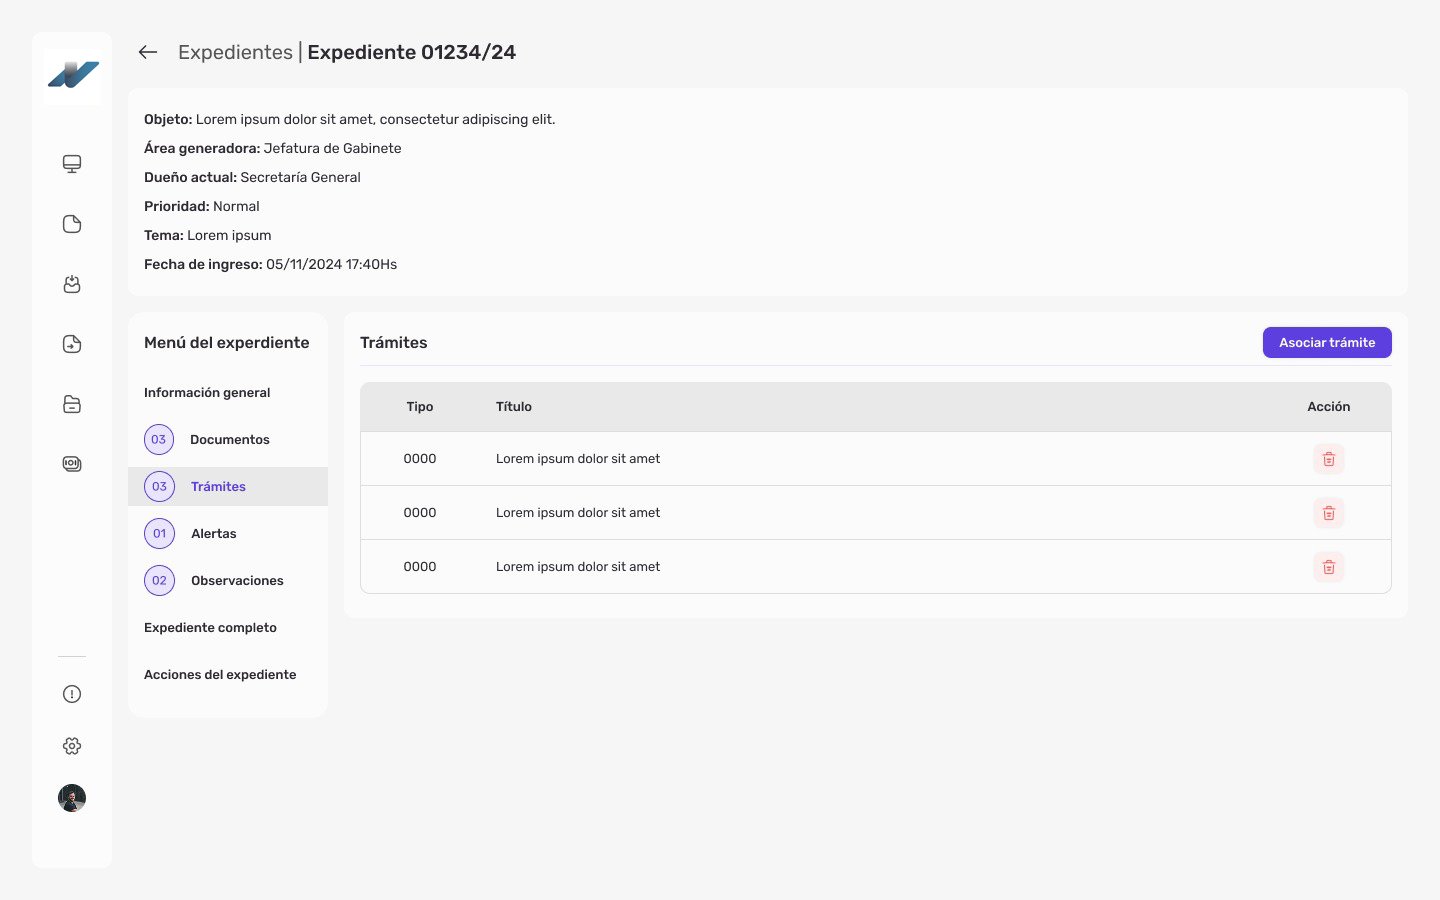Click the trash icon in third row
Image resolution: width=1440 pixels, height=900 pixels.
1328,567
